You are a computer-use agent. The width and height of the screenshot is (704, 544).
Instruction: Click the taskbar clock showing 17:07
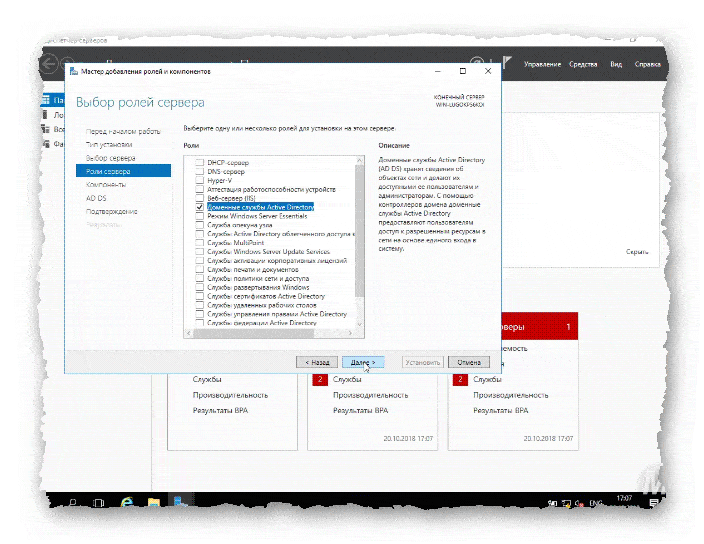click(x=624, y=499)
